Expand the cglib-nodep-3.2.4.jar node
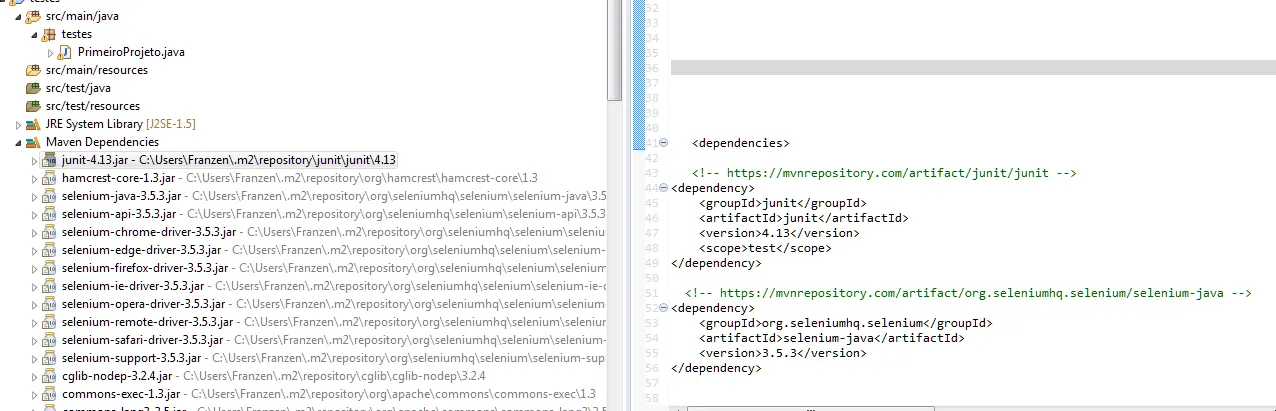 [x=34, y=376]
